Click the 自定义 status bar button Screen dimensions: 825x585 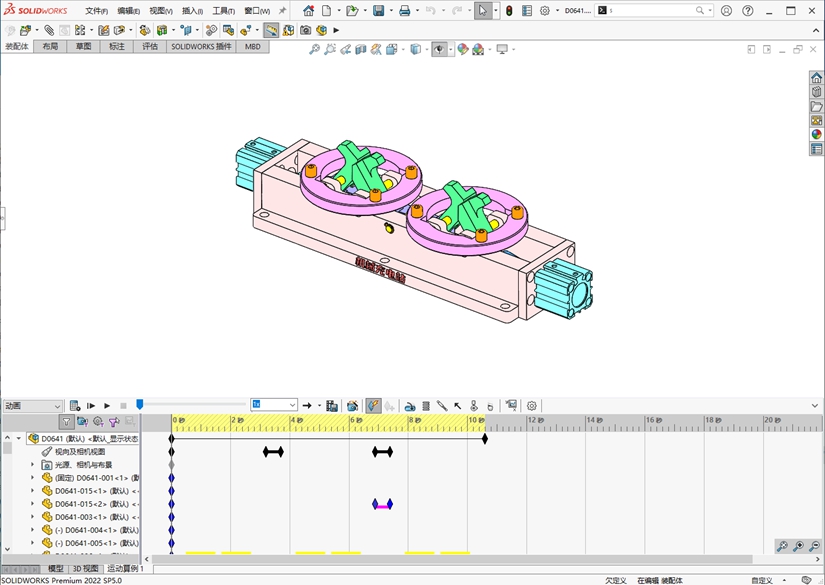tap(762, 580)
